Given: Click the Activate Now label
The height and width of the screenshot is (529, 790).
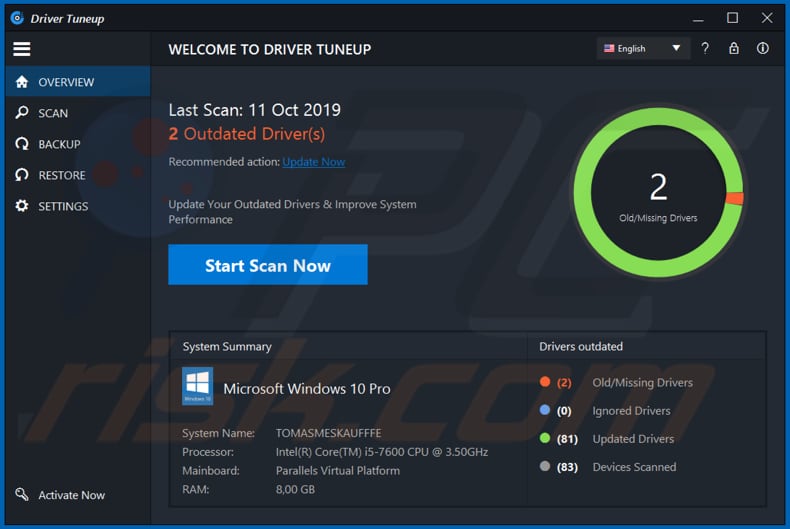Looking at the screenshot, I should coord(72,495).
